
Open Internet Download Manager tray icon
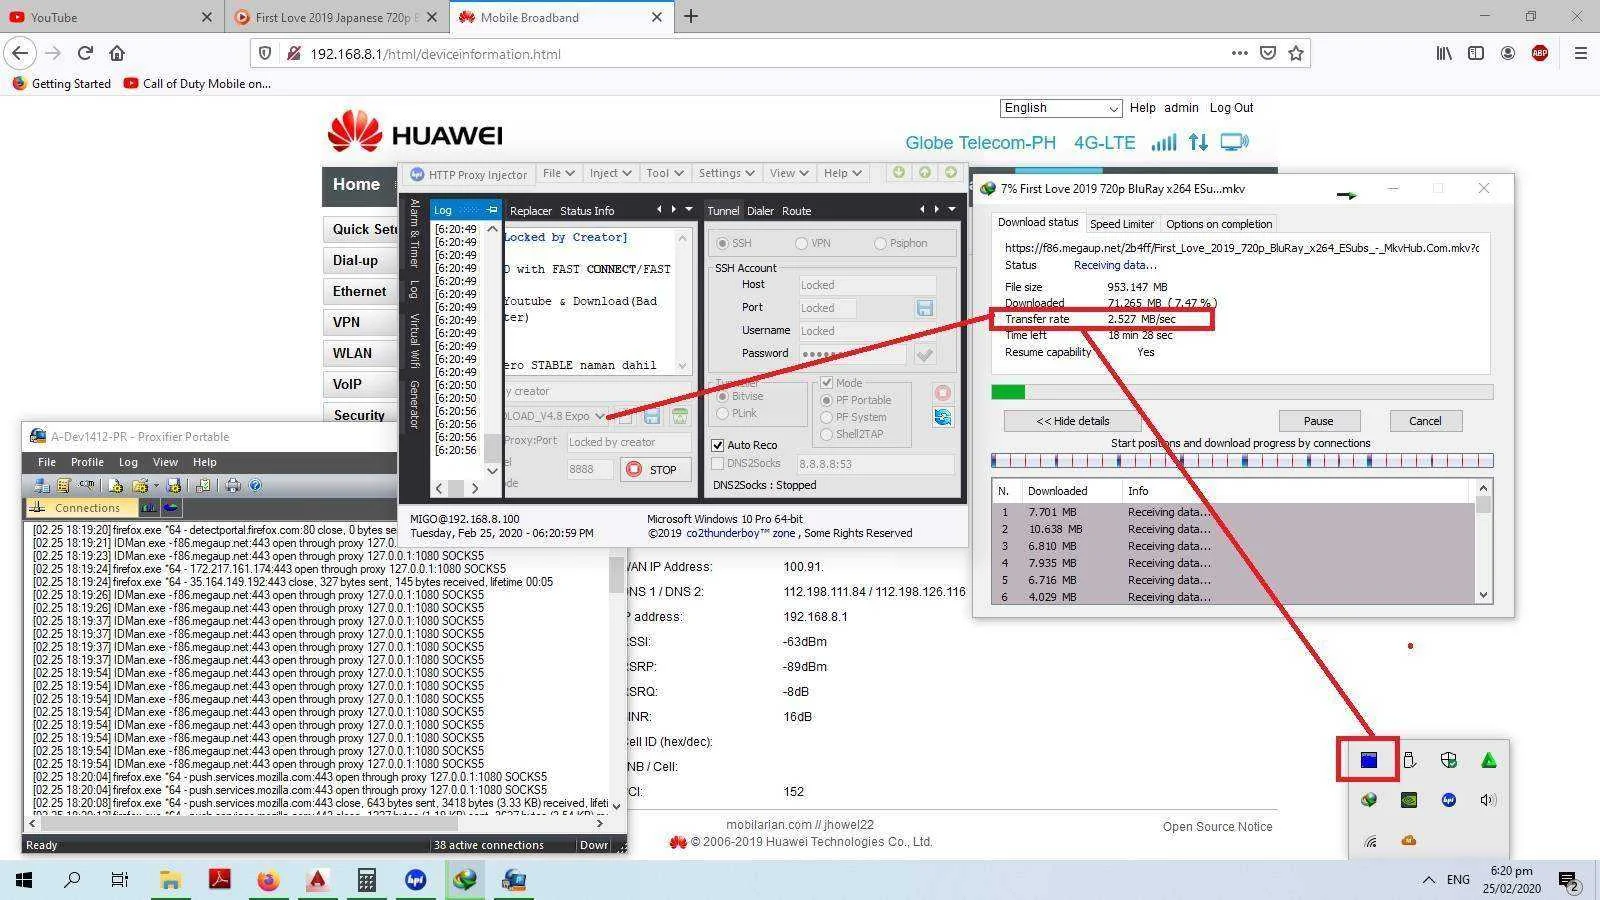(1369, 800)
